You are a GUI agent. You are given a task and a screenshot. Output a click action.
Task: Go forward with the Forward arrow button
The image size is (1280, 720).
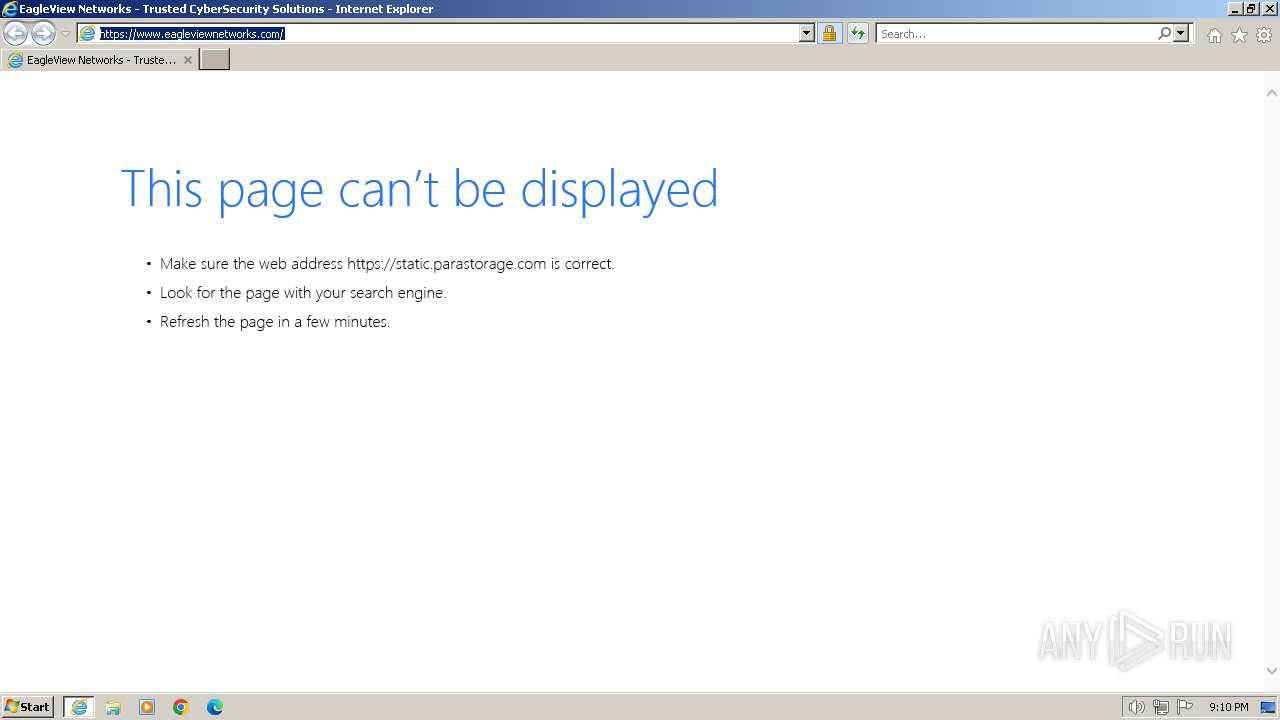pos(43,34)
